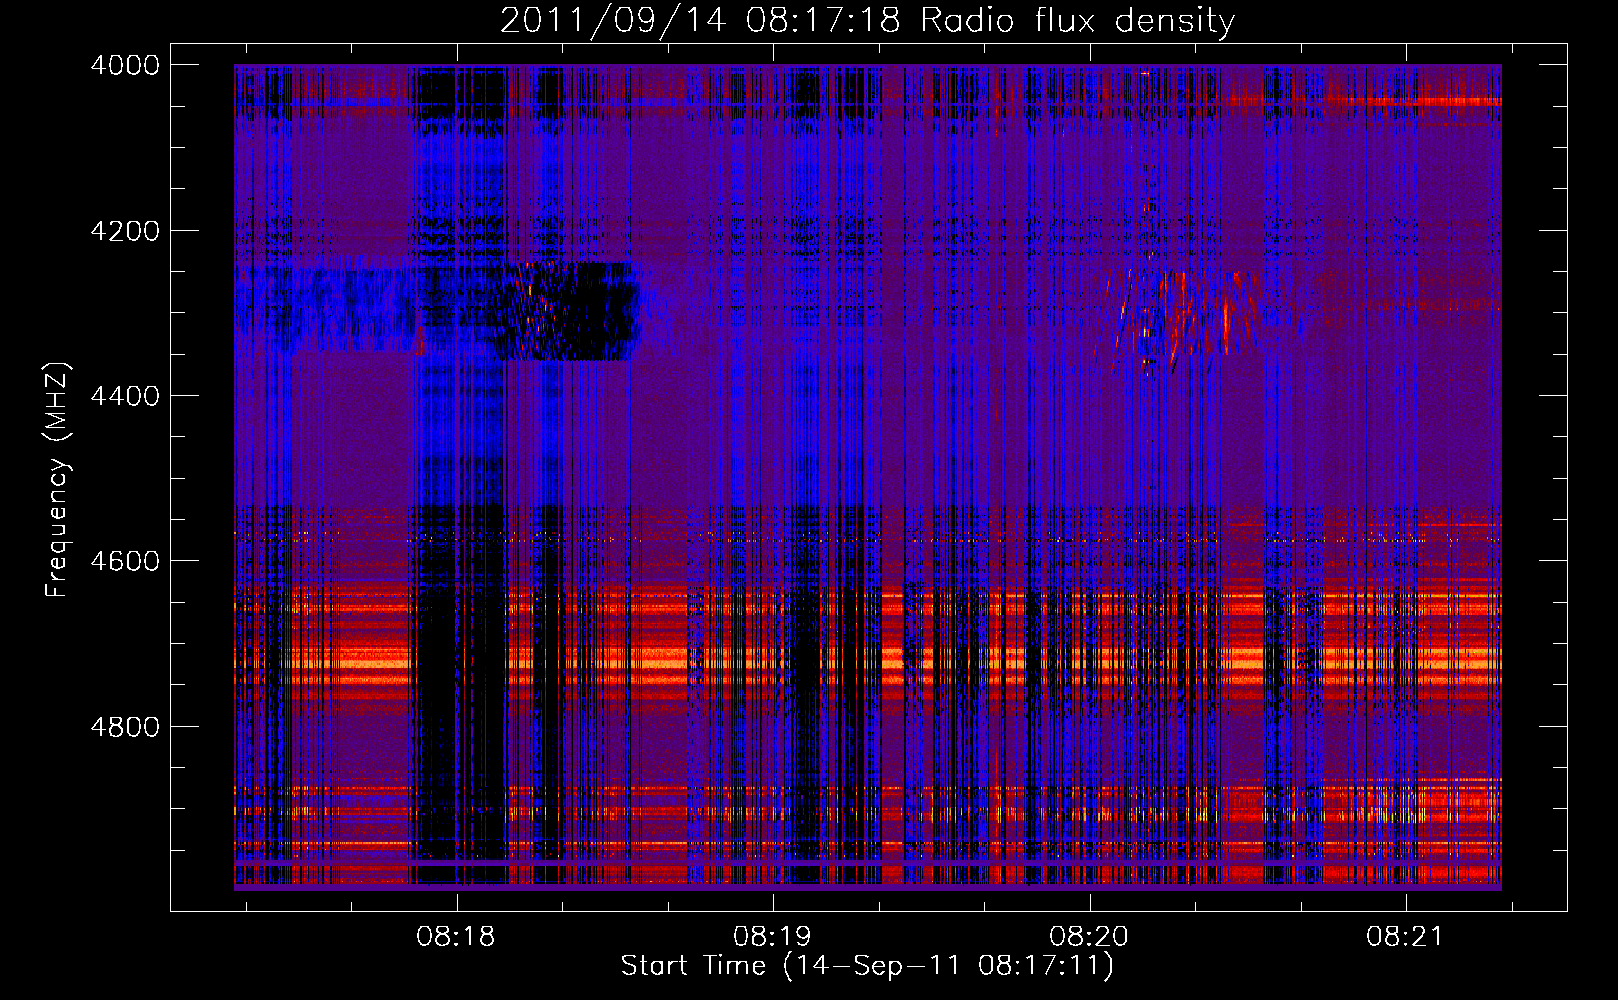Viewport: 1618px width, 1000px height.
Task: Click the '08:18' time axis label
Action: (x=456, y=937)
